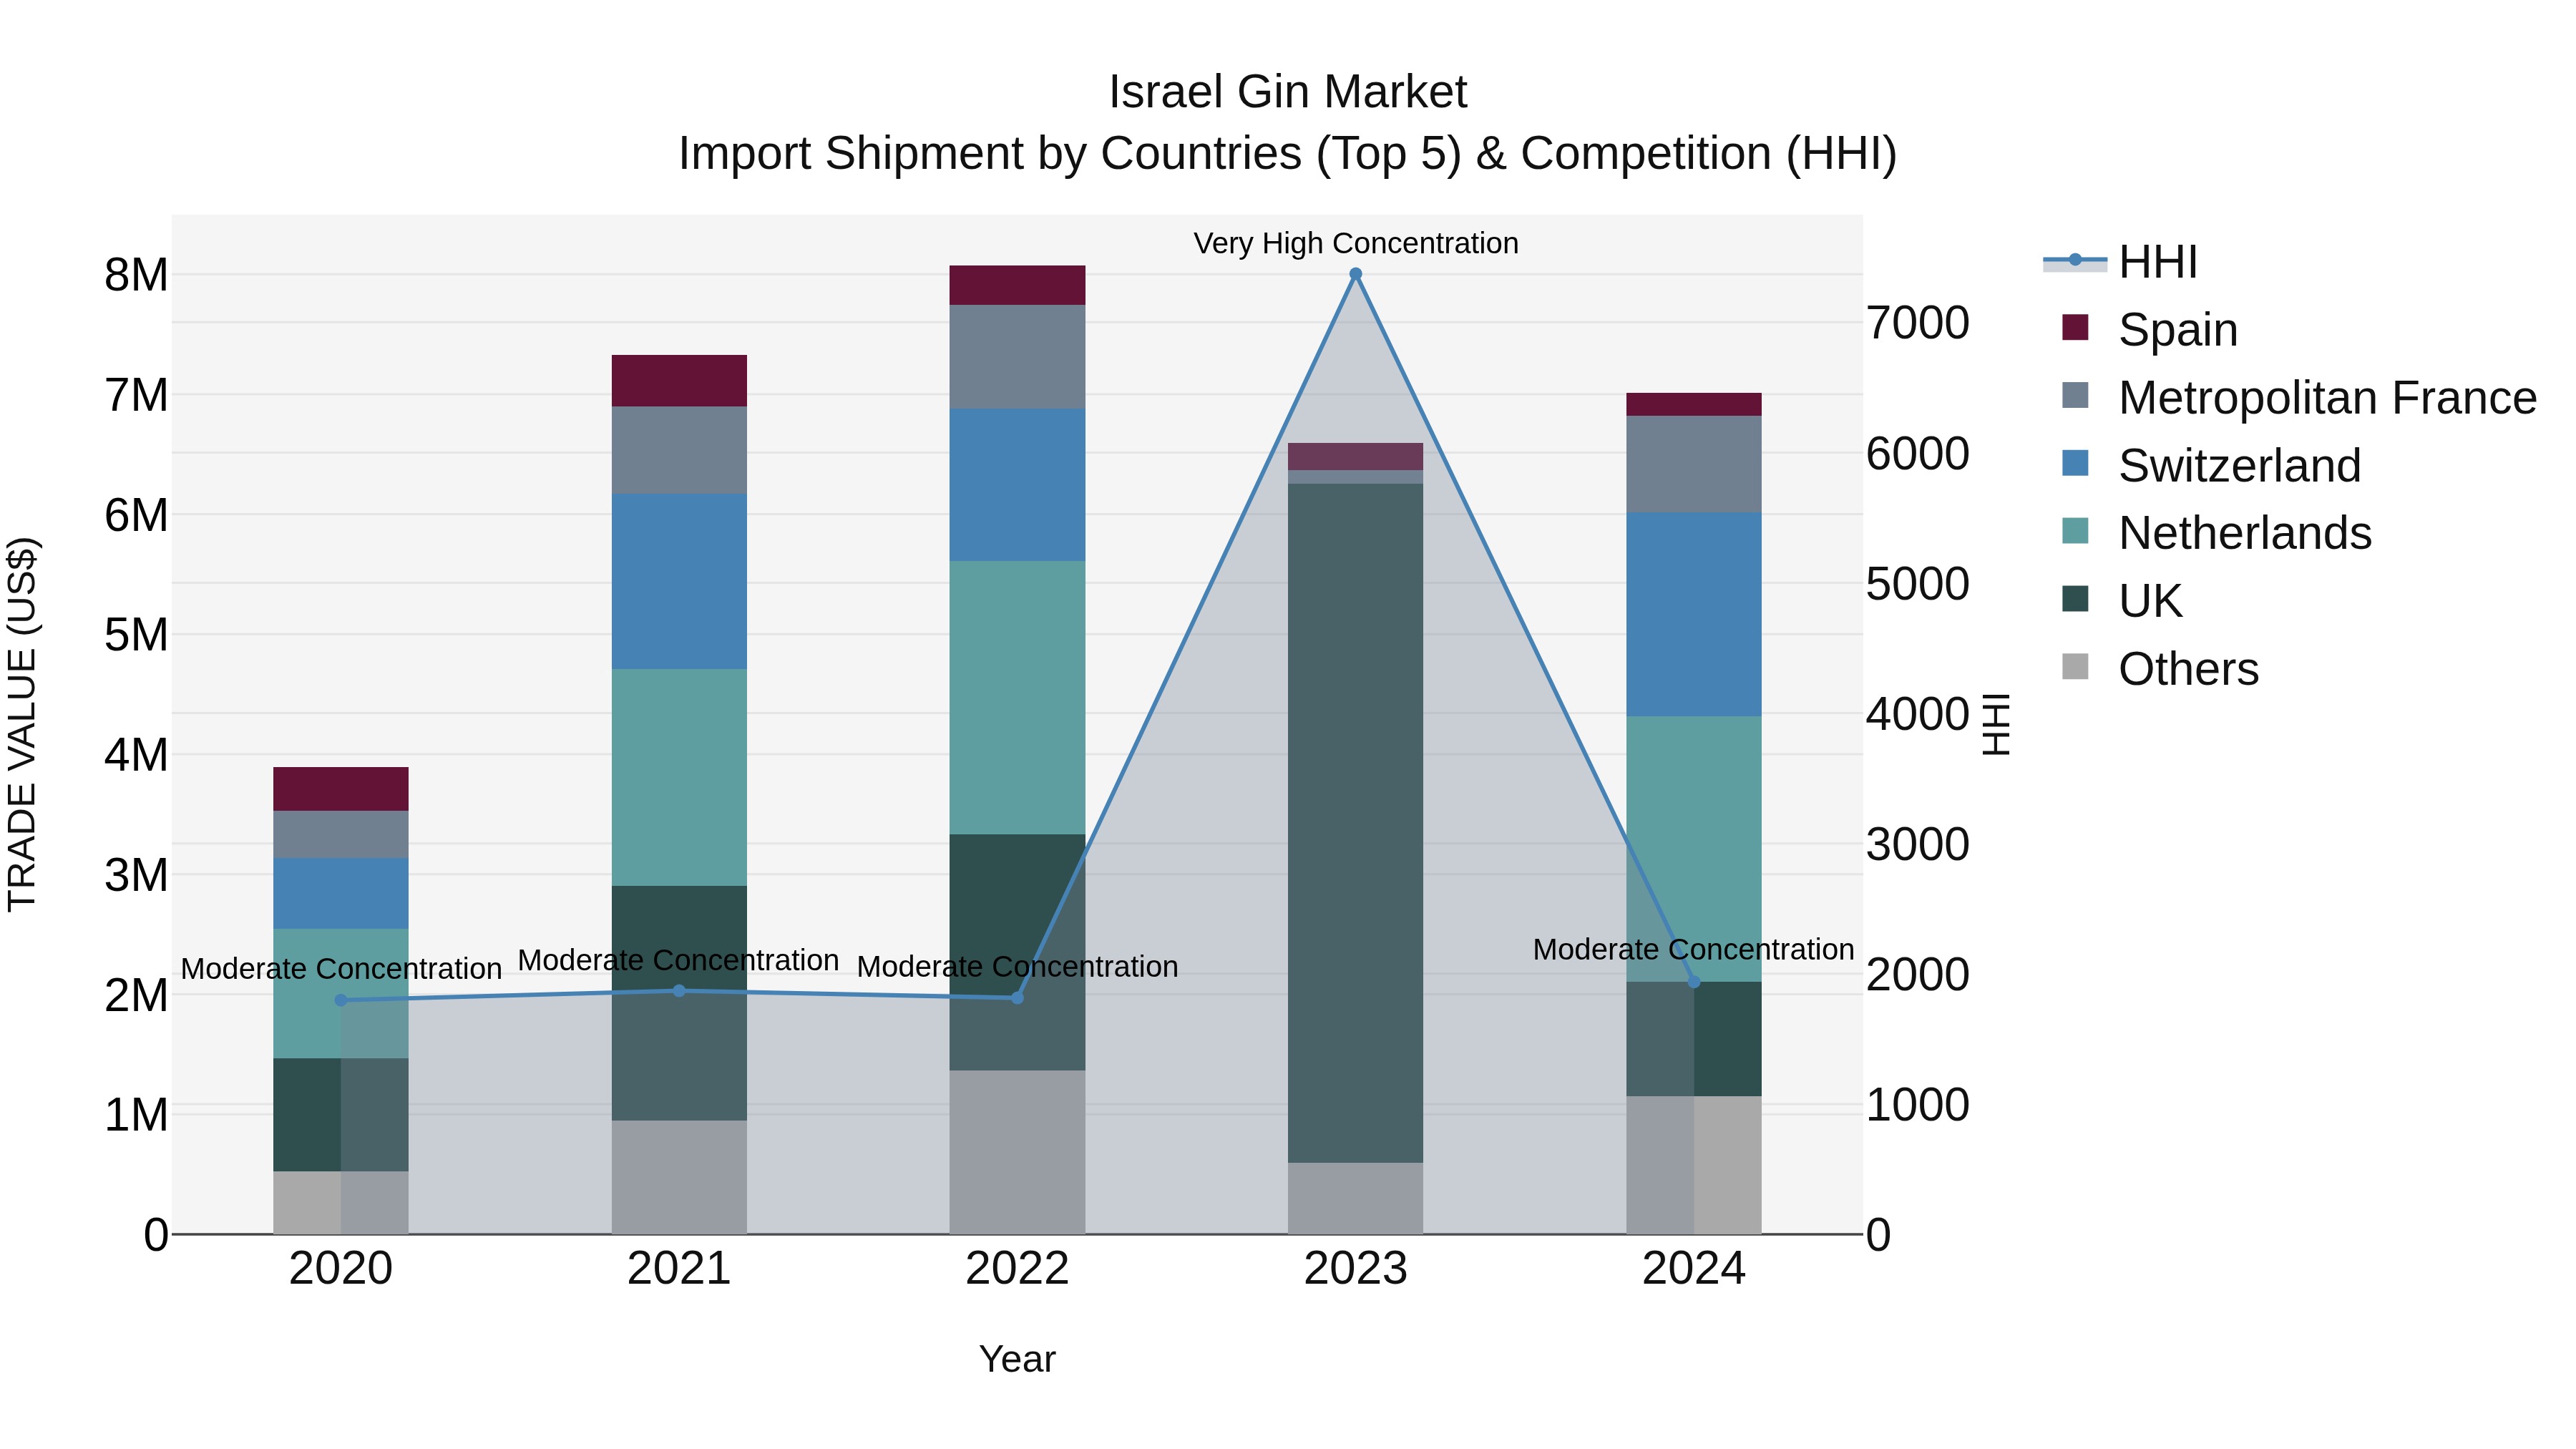2576x1449 pixels.
Task: Click the 'Import Shipment by Countries' subtitle
Action: tap(1288, 154)
